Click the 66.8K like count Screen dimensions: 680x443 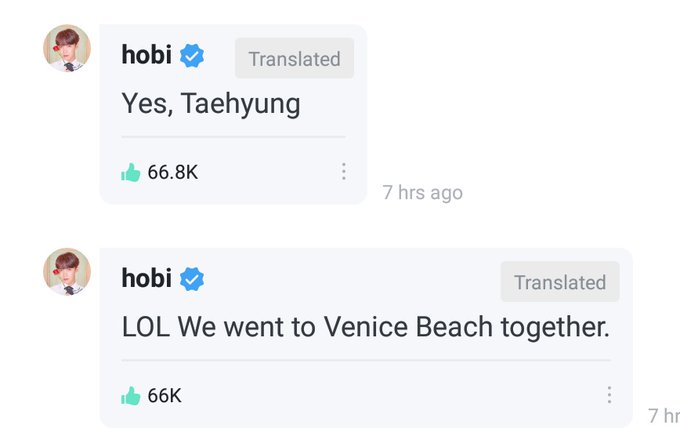173,173
